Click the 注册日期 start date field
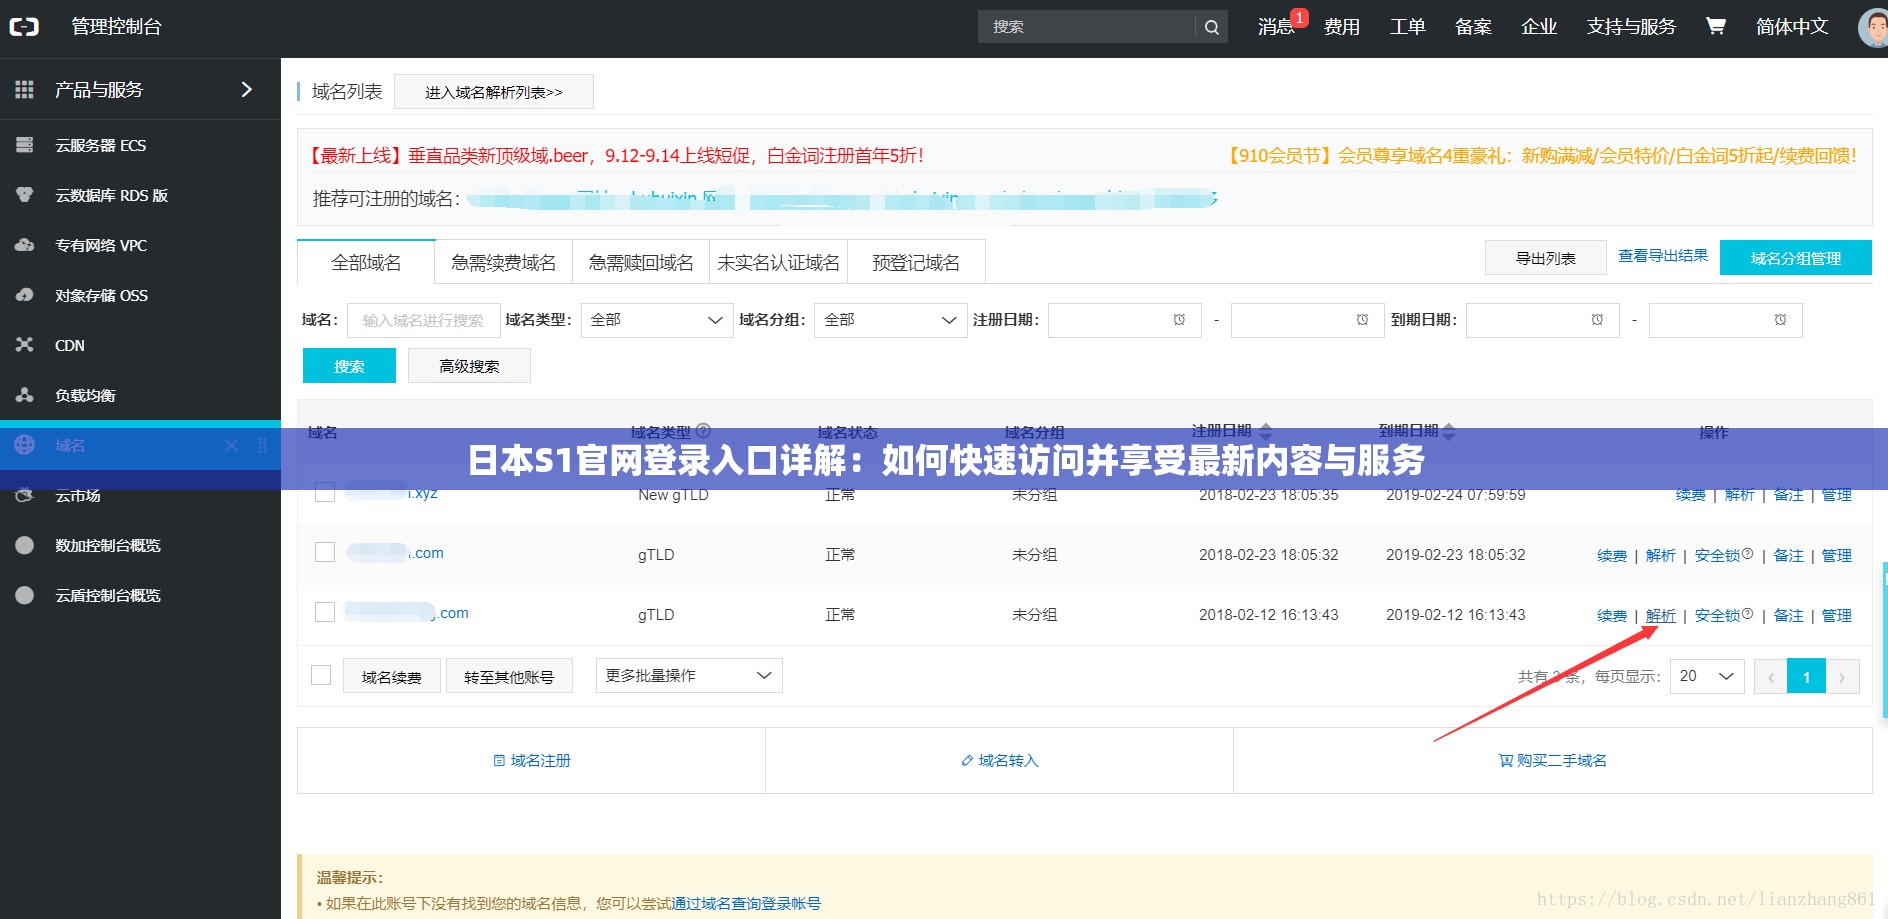 pos(1124,320)
